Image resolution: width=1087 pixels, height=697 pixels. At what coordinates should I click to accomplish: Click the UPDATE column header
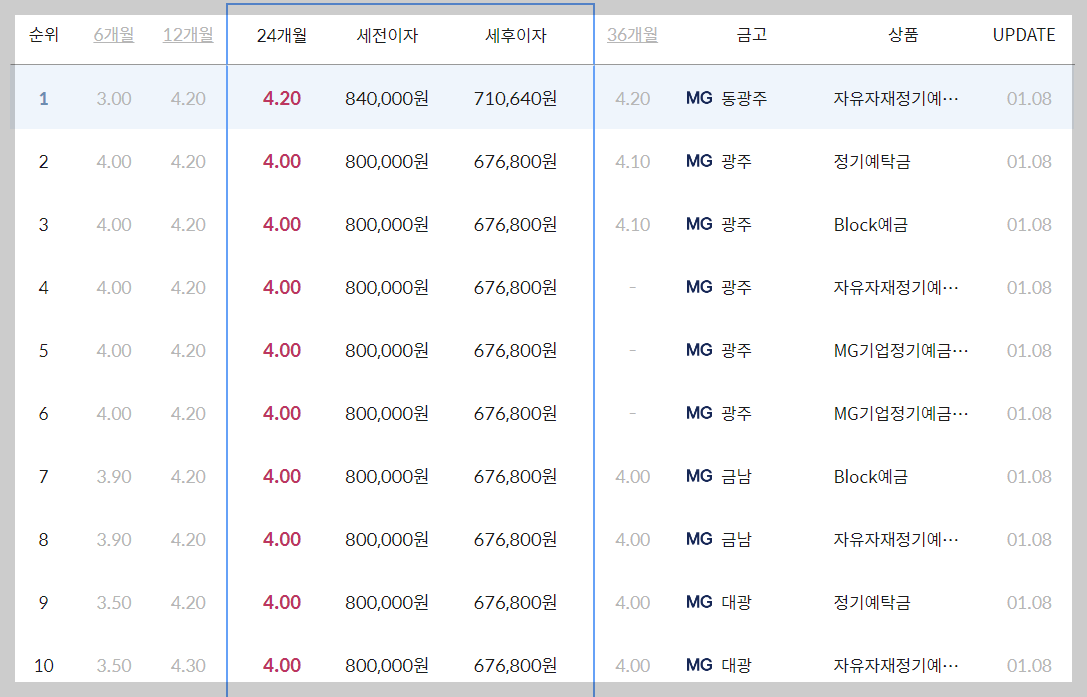coord(1022,35)
